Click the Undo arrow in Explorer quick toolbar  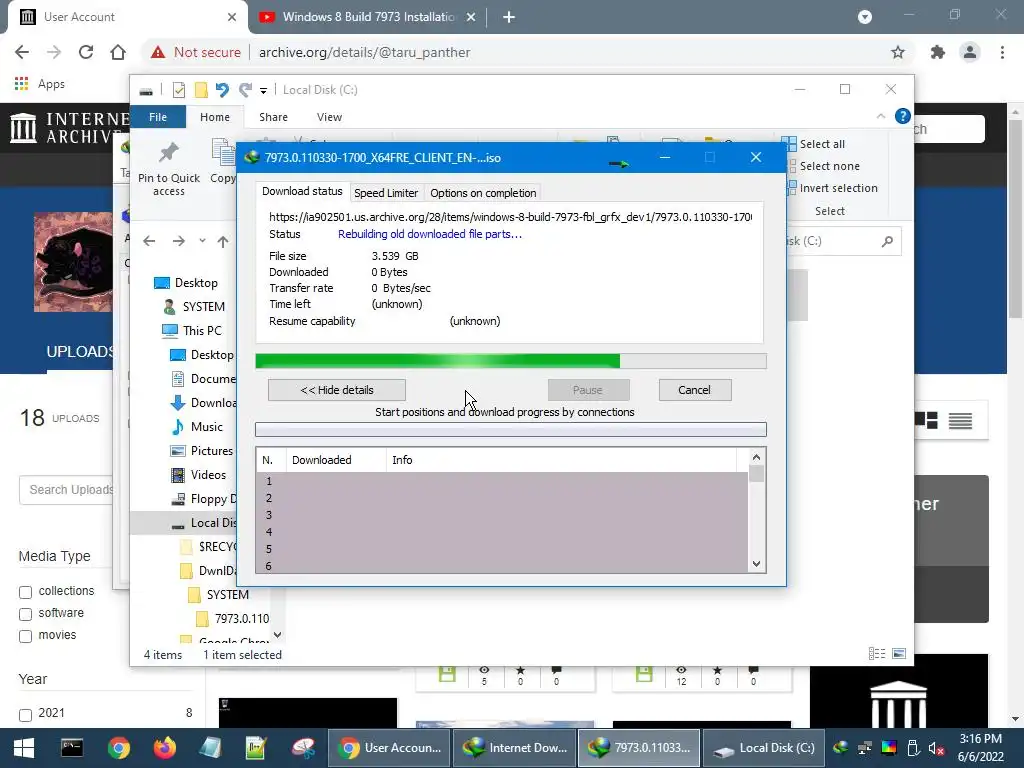click(222, 90)
